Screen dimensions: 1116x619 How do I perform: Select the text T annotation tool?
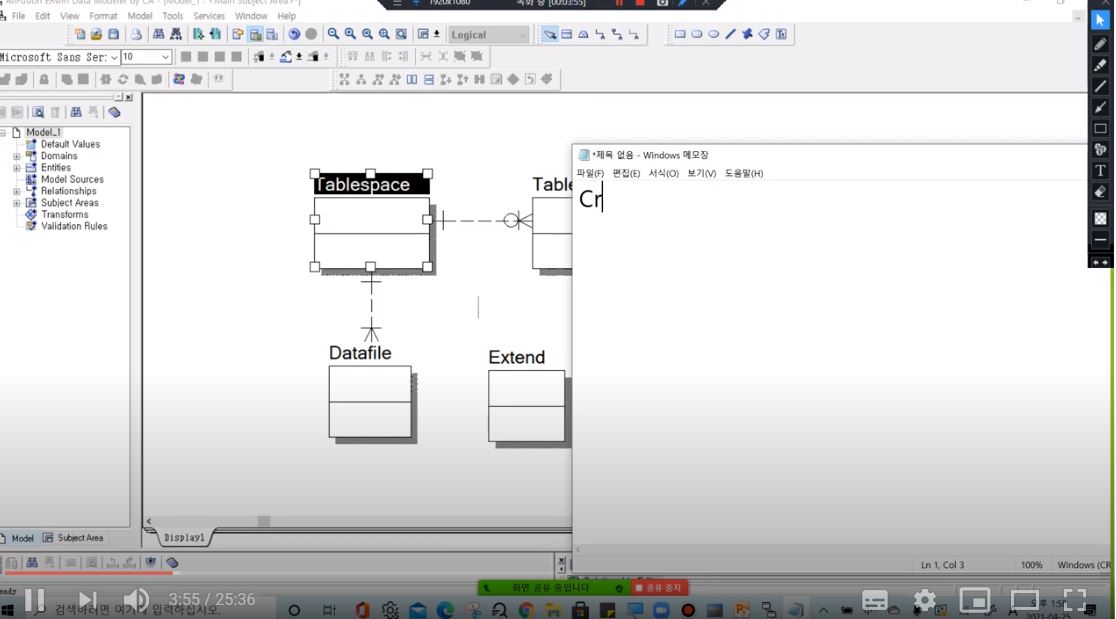click(1100, 171)
